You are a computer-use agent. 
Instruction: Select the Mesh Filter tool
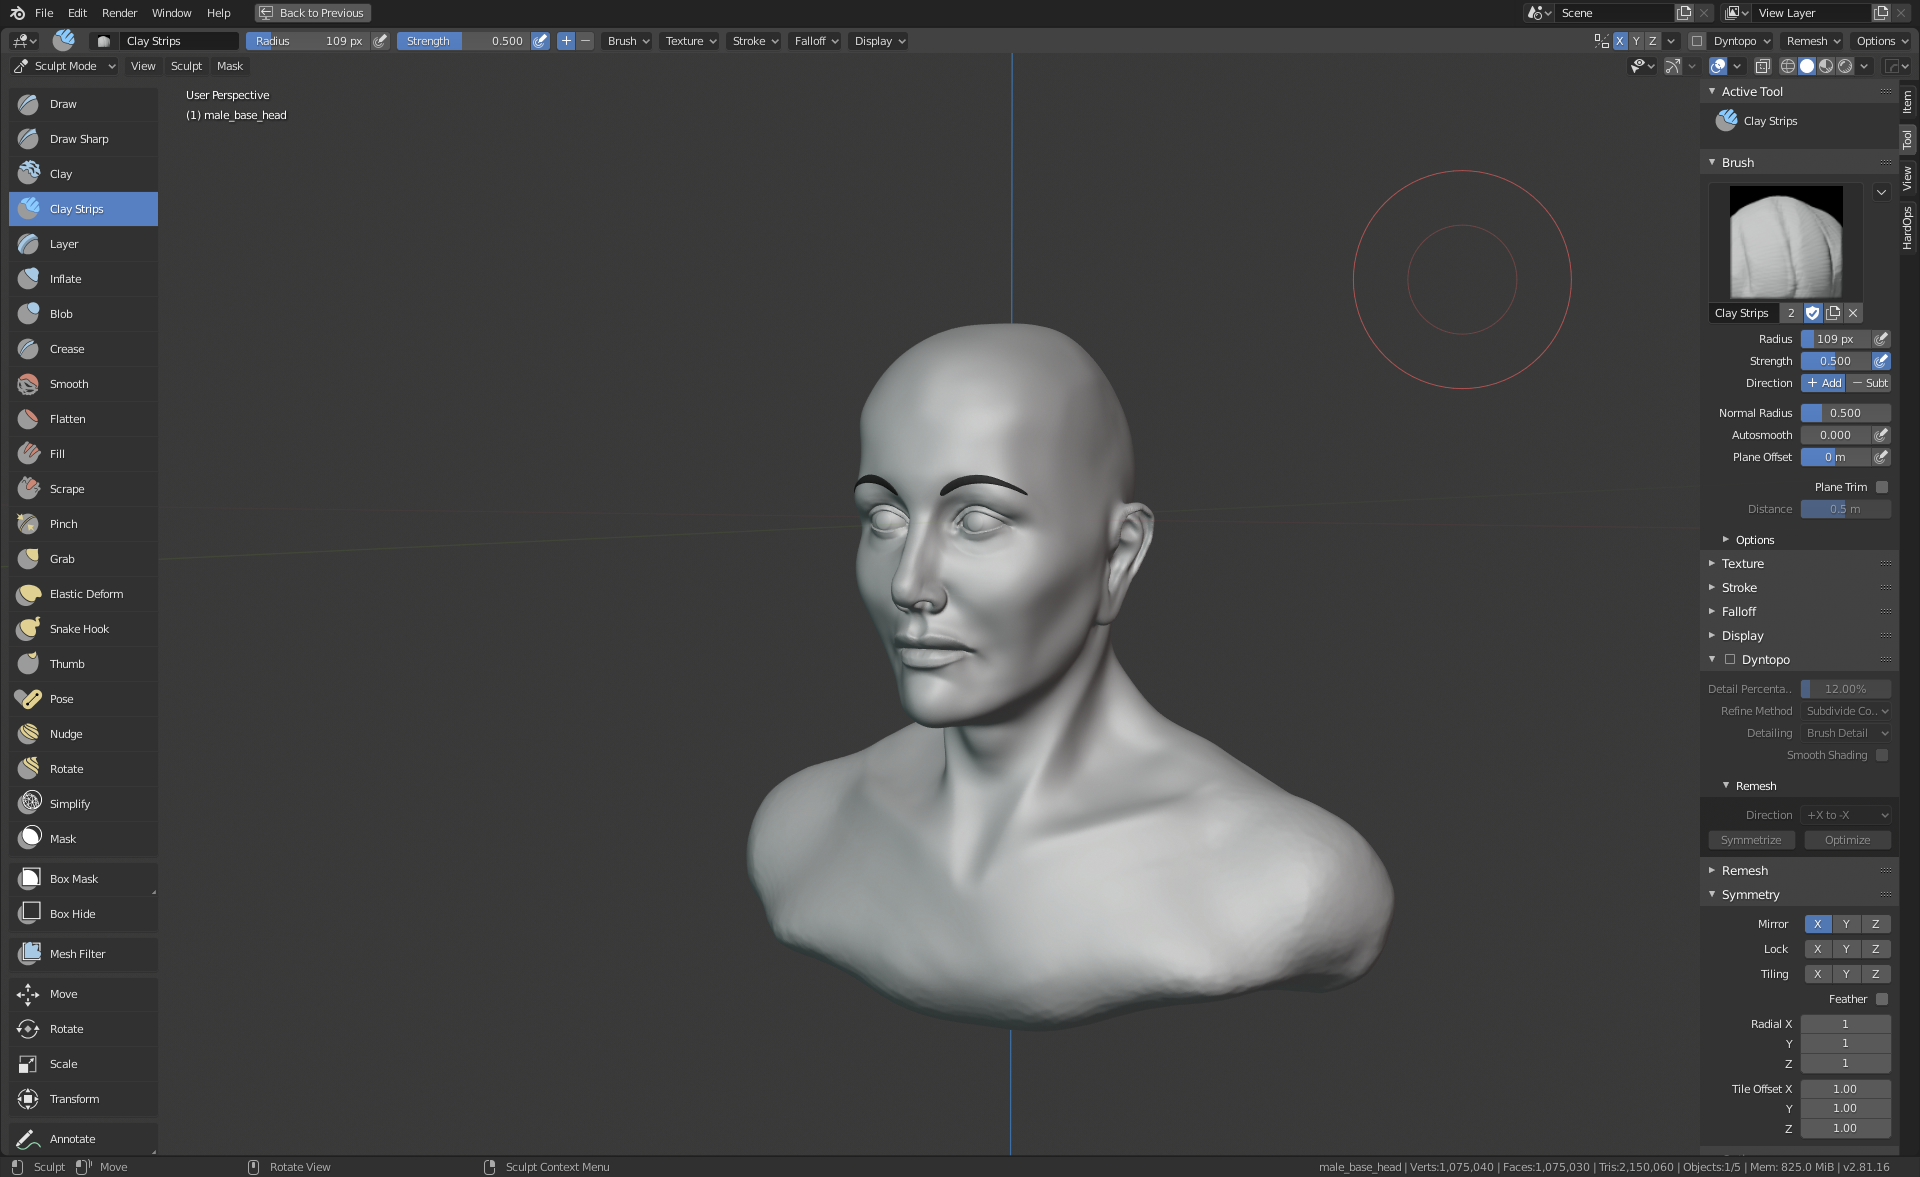click(x=77, y=954)
